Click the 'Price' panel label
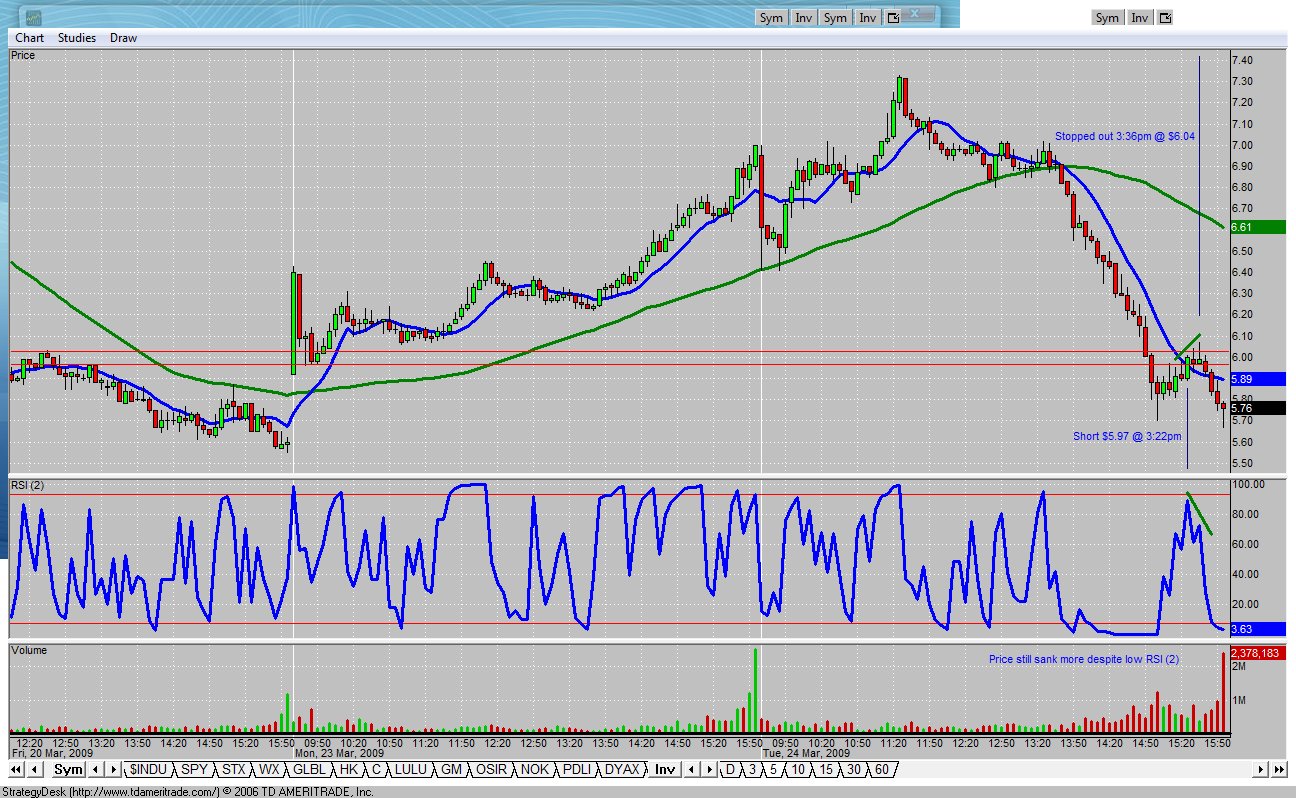Viewport: 1296px width, 798px height. pos(23,55)
